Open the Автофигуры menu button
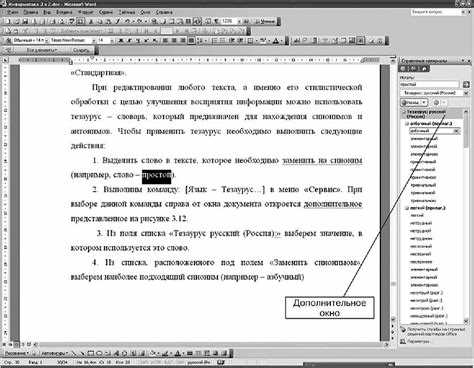This screenshot has height=368, width=474. tap(54, 353)
